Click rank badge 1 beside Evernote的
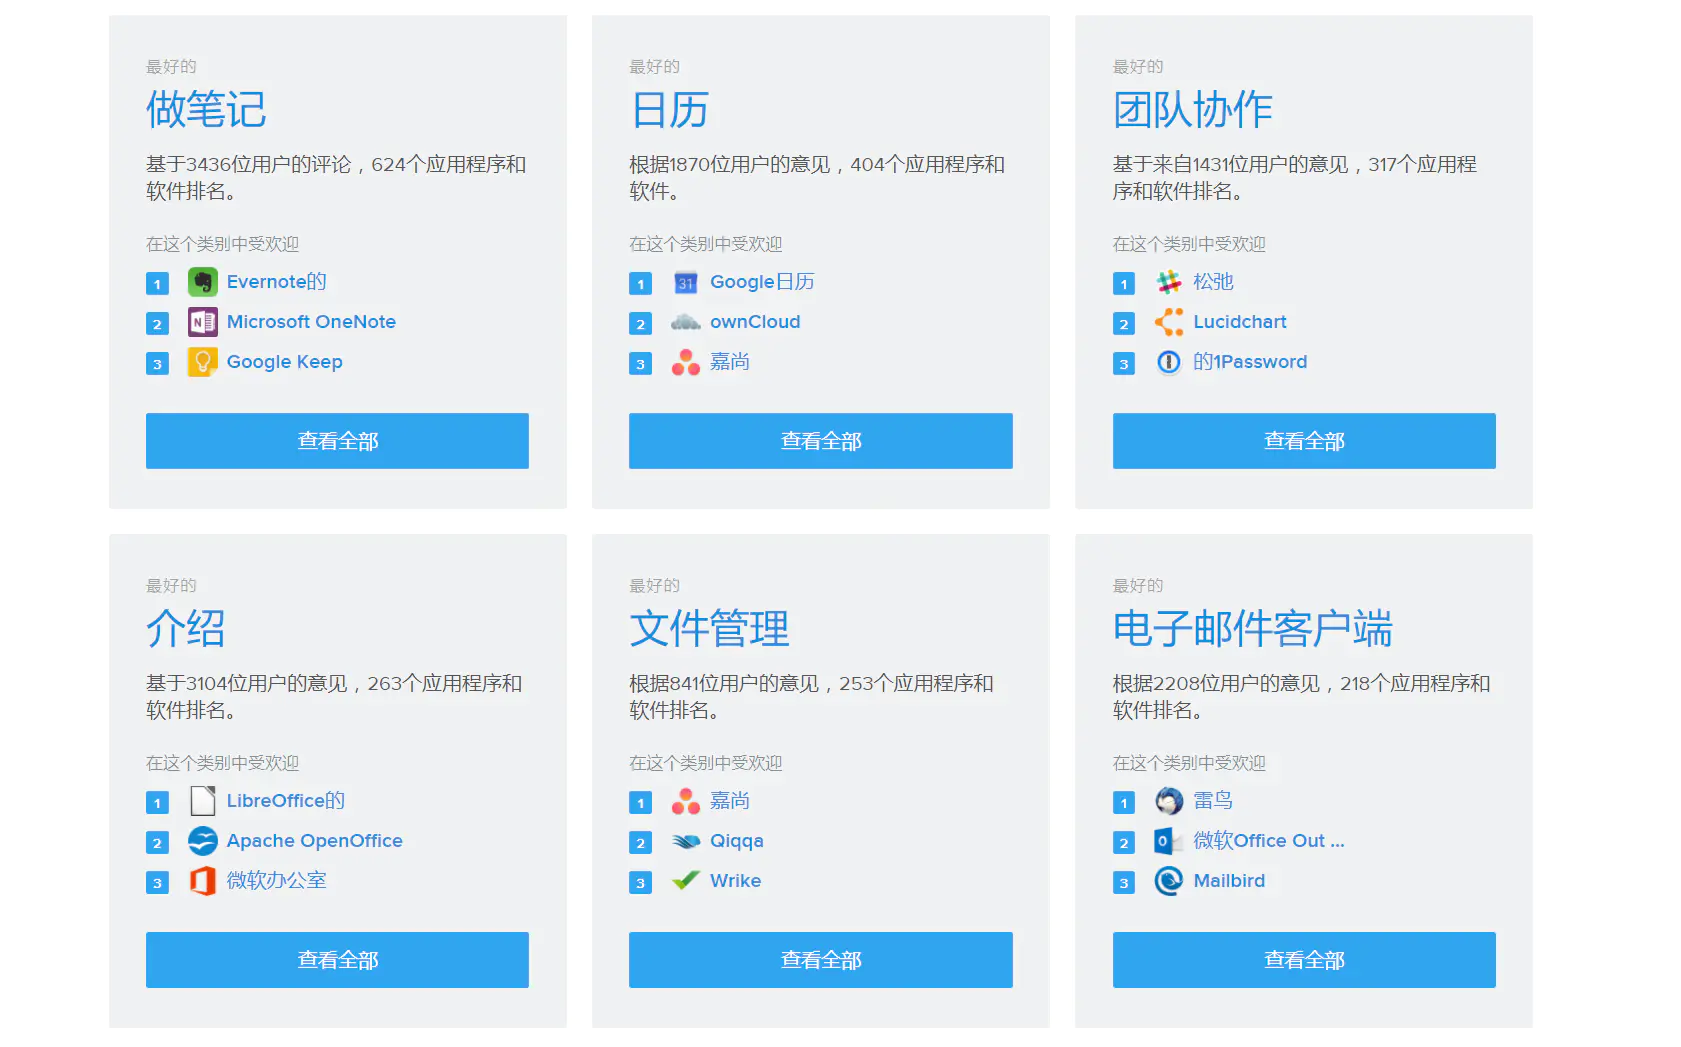The width and height of the screenshot is (1681, 1047). (x=157, y=284)
